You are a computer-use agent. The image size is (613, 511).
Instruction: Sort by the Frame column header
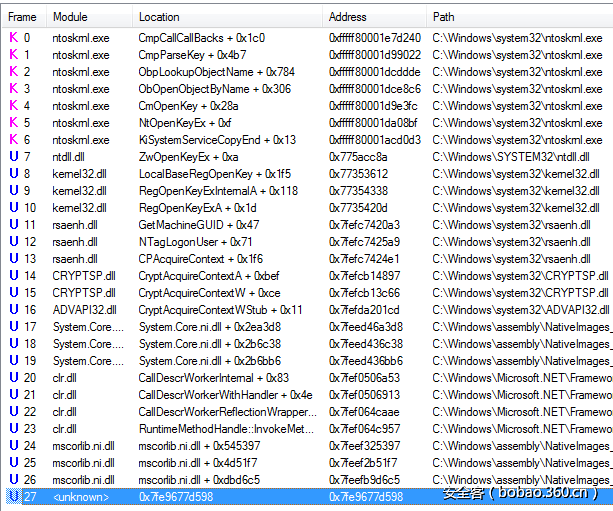point(24,17)
